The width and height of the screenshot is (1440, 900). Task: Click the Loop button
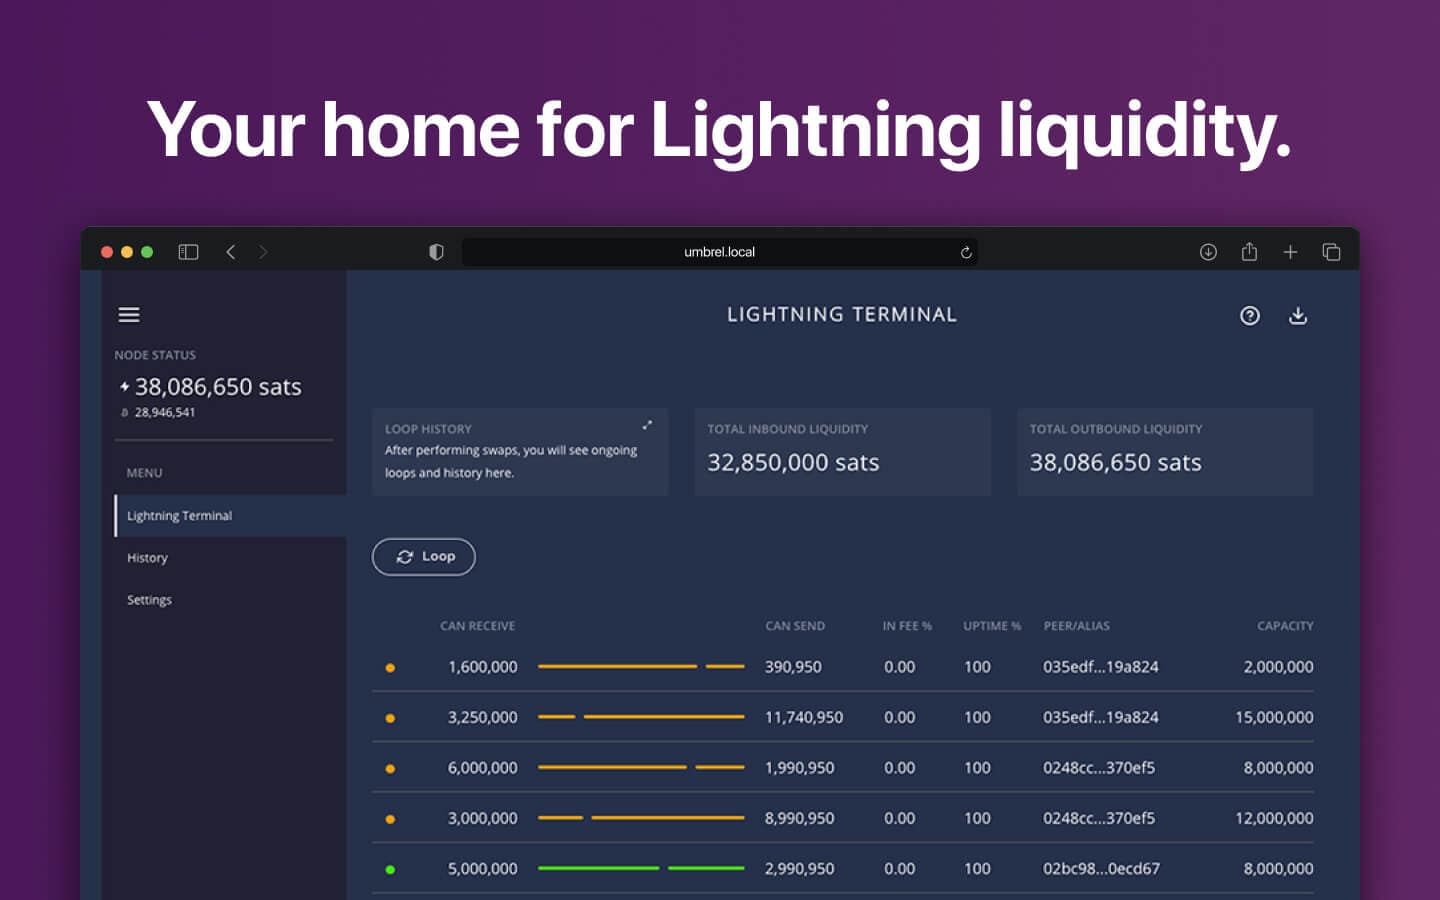[x=424, y=557]
